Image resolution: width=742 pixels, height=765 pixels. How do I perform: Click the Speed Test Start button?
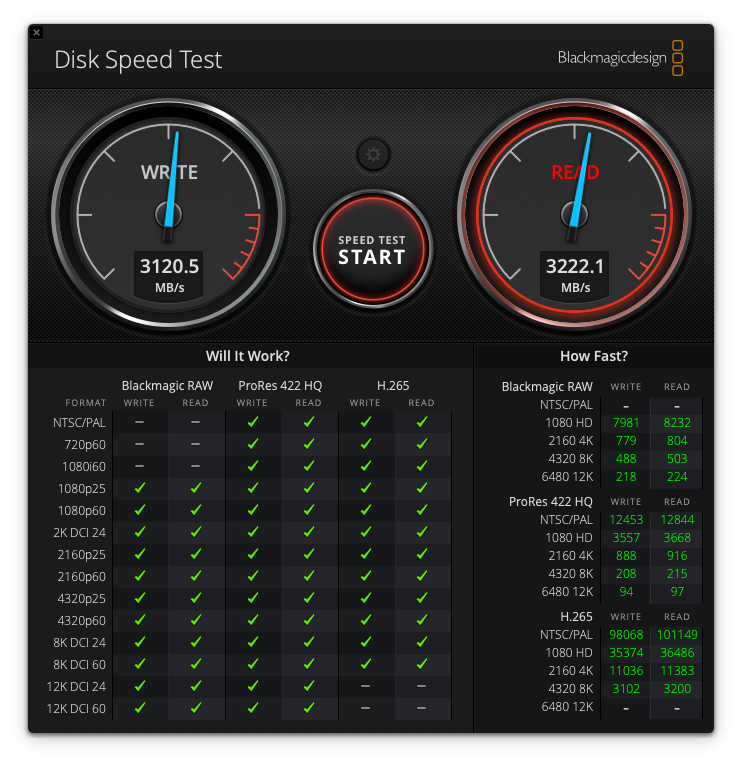(x=373, y=249)
